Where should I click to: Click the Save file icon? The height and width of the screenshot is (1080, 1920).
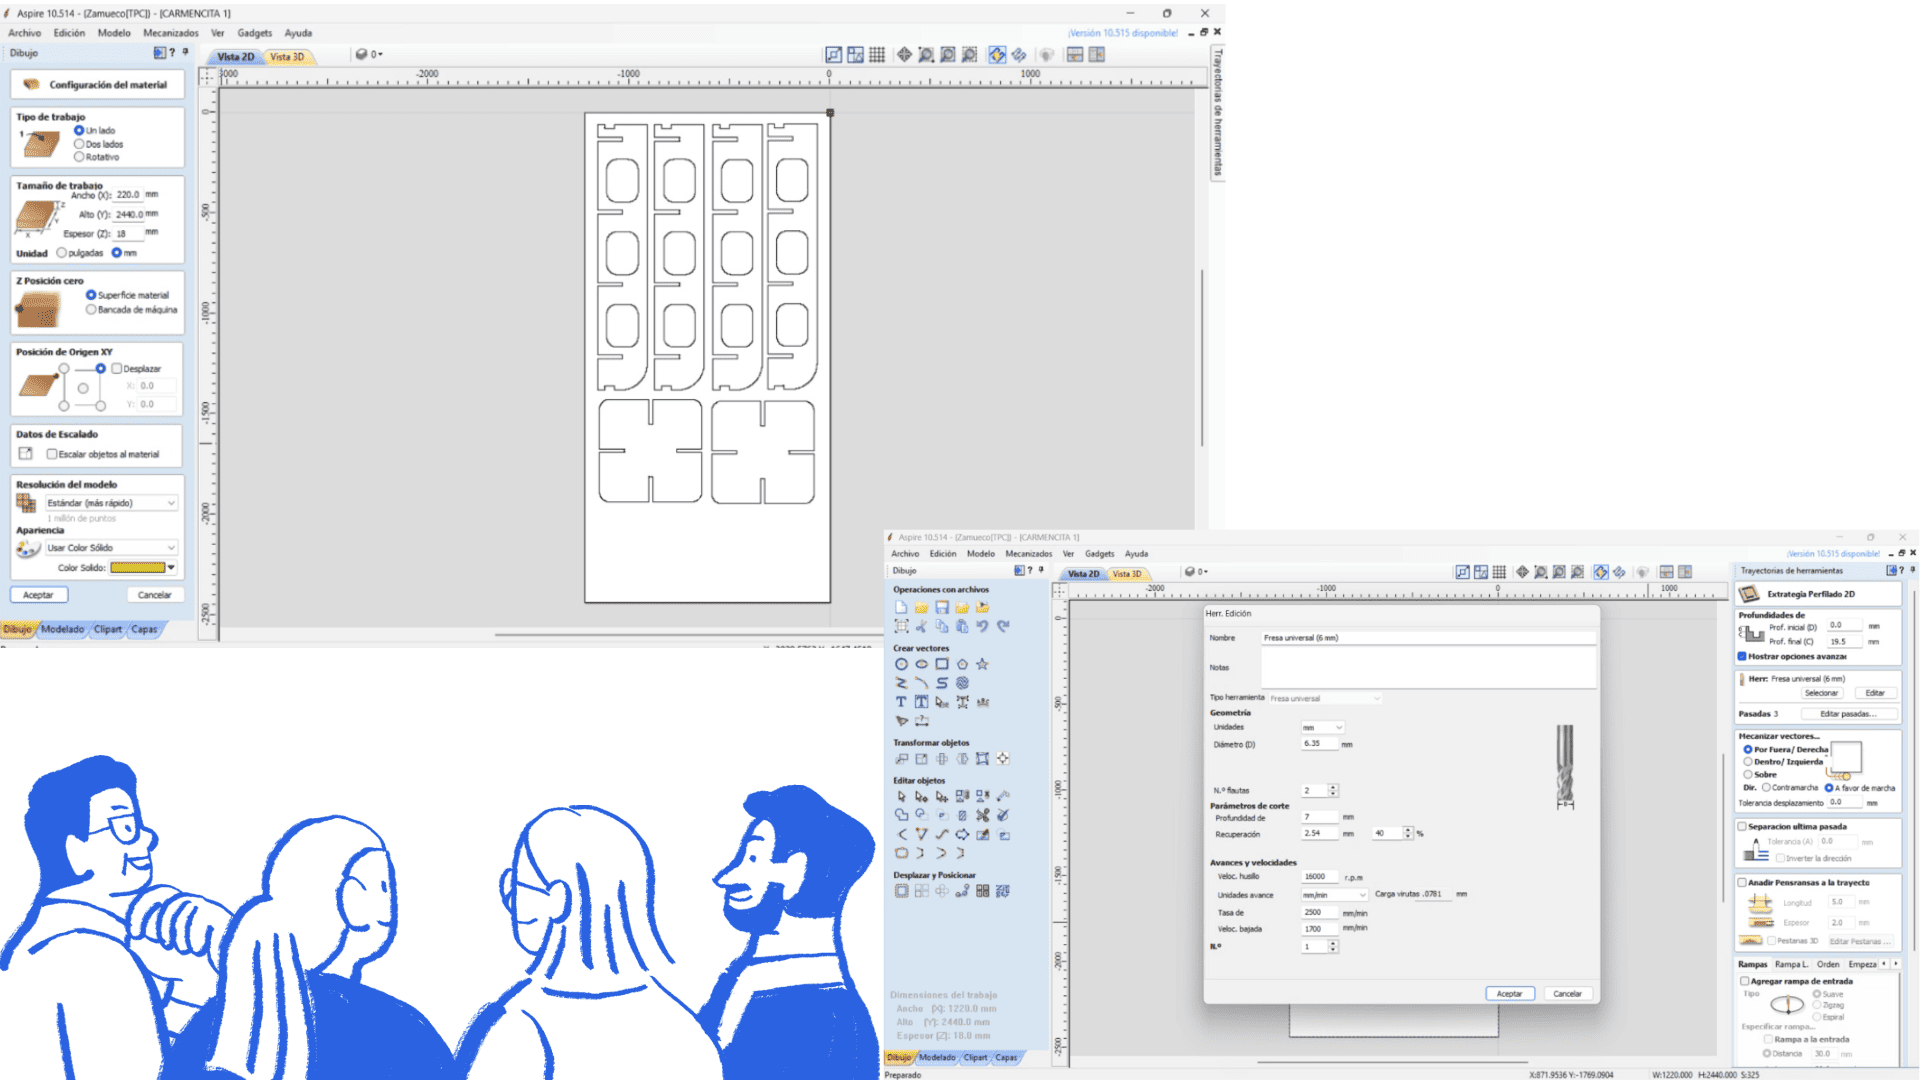[941, 608]
